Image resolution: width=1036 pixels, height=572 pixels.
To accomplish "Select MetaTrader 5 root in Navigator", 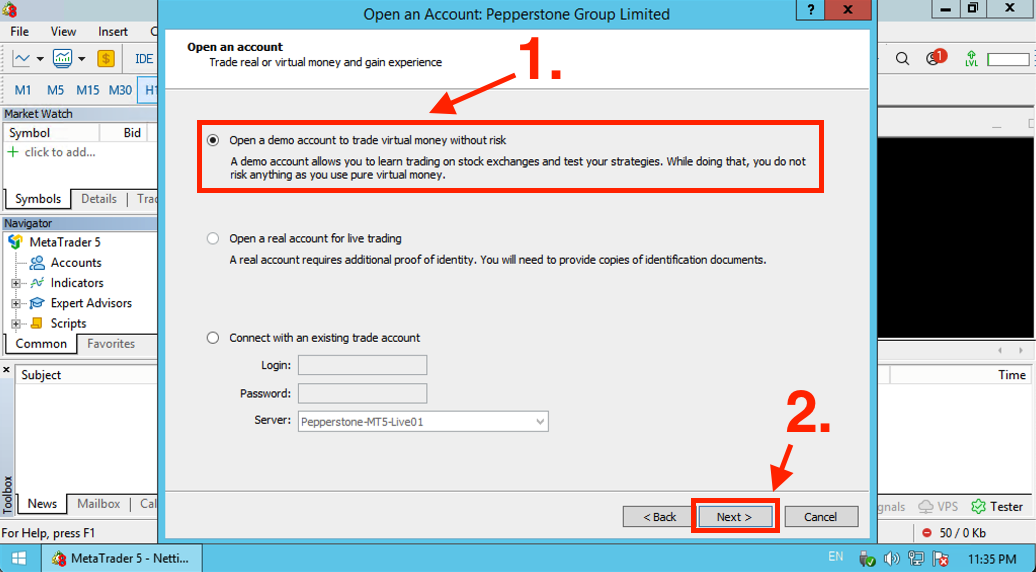I will (65, 242).
